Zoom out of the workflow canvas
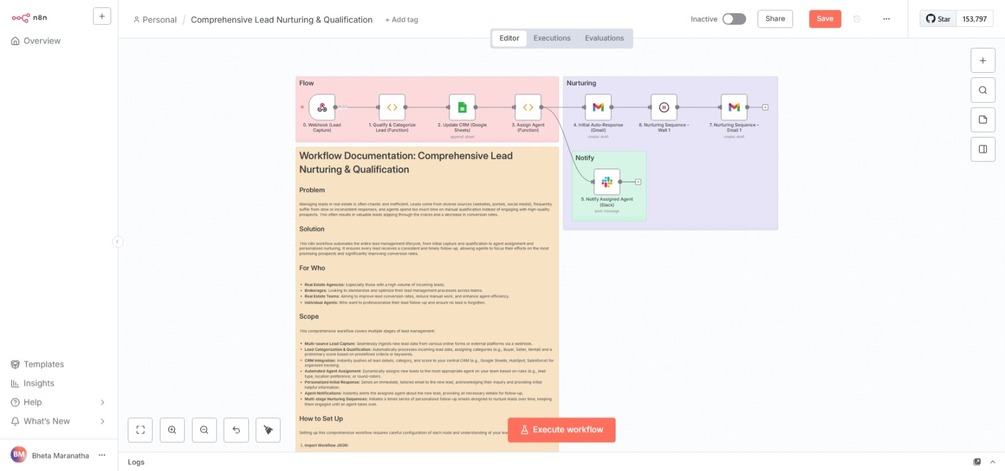This screenshot has height=471, width=1005. tap(204, 430)
